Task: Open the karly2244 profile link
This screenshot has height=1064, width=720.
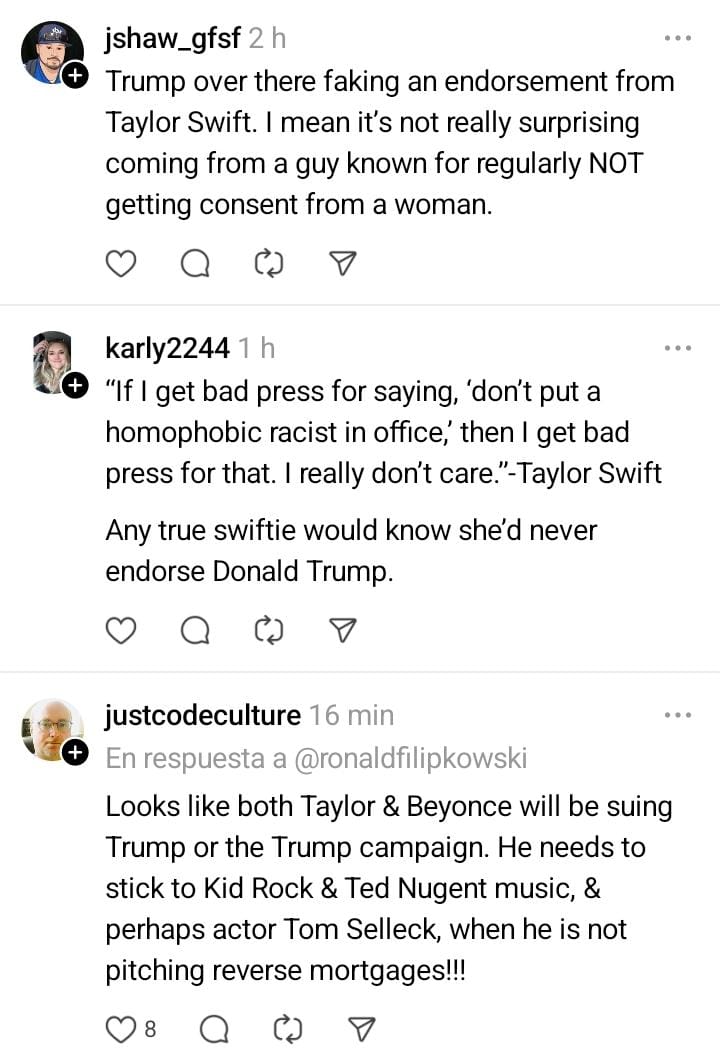Action: (167, 348)
